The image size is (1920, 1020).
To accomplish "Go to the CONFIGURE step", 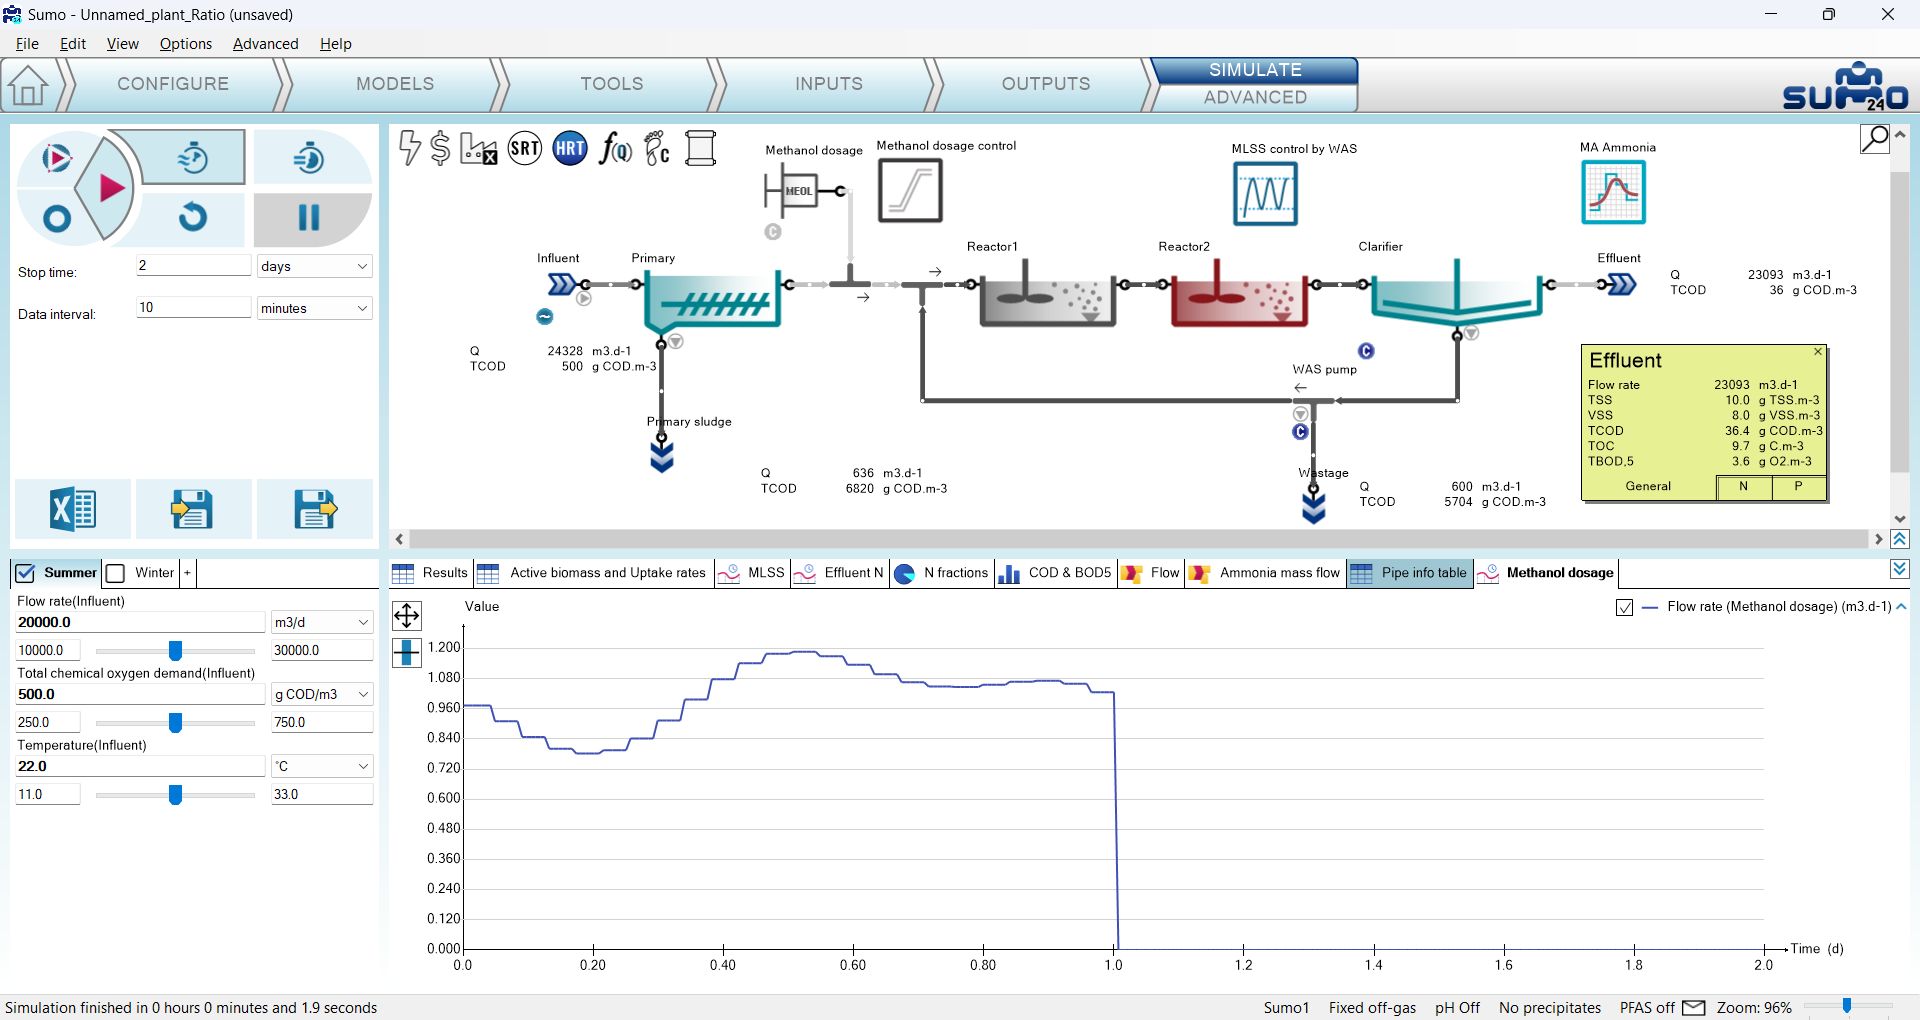I will 173,84.
